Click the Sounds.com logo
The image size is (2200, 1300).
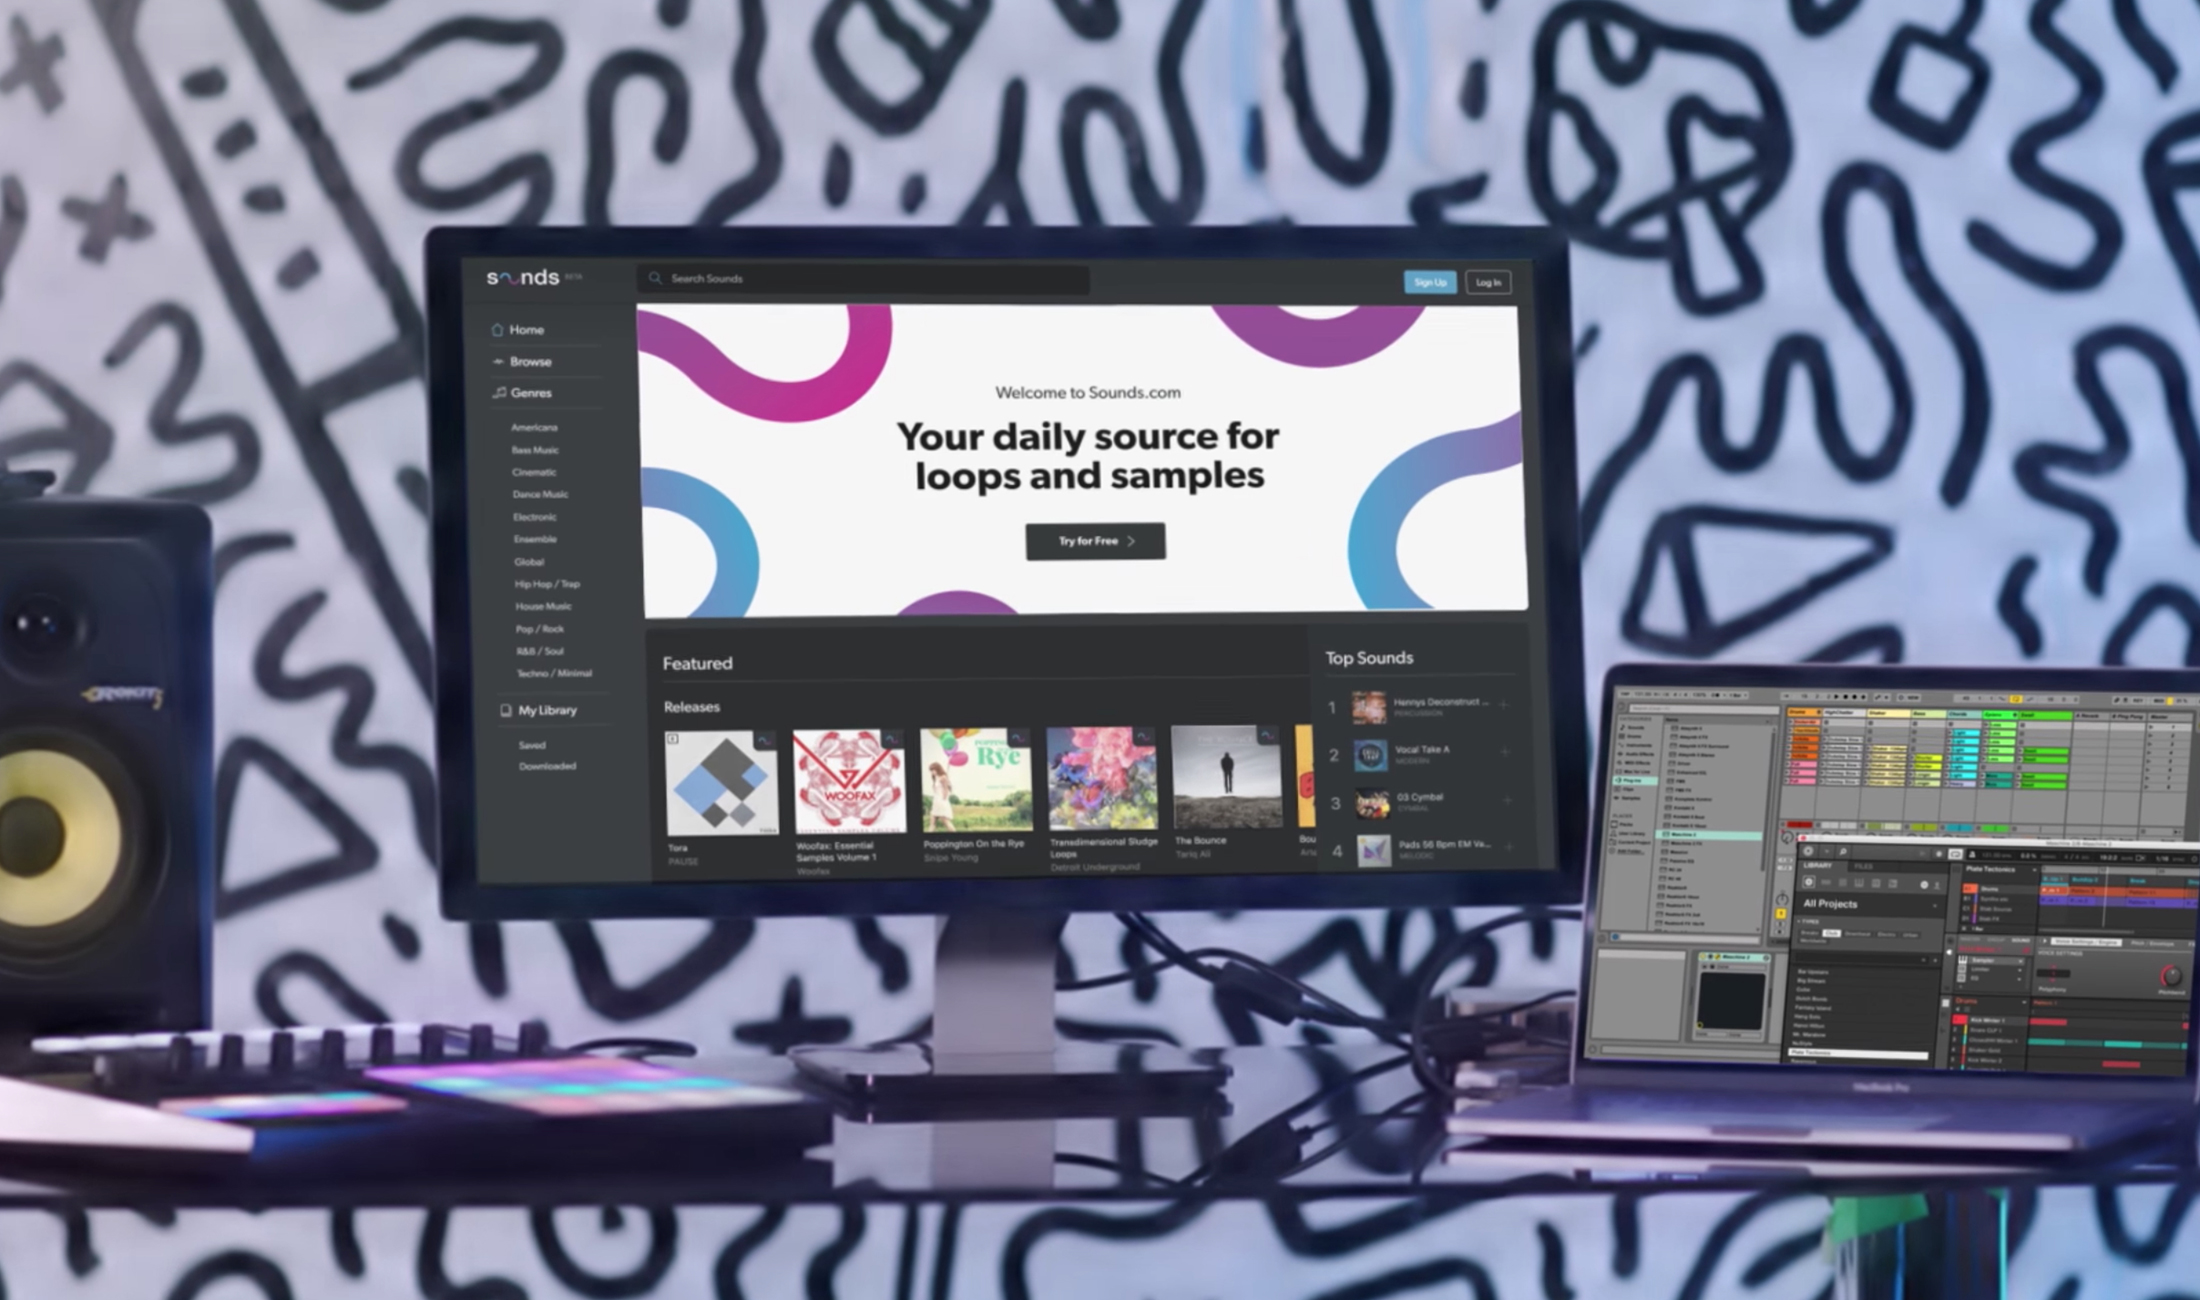pos(522,277)
